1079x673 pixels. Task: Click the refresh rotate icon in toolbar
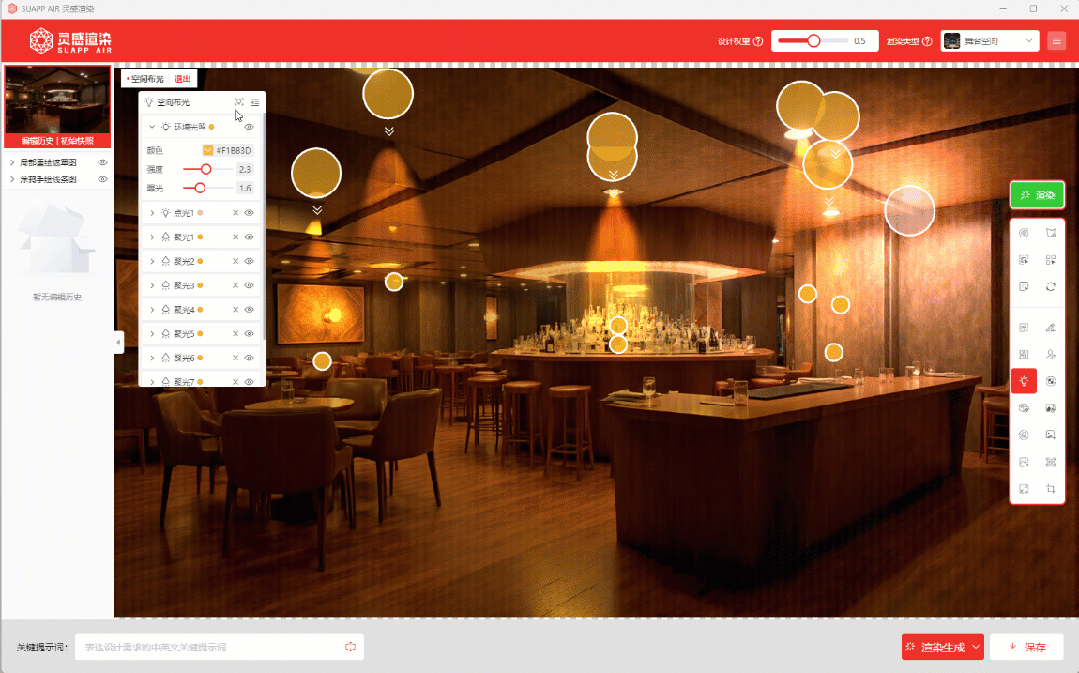coord(1051,287)
